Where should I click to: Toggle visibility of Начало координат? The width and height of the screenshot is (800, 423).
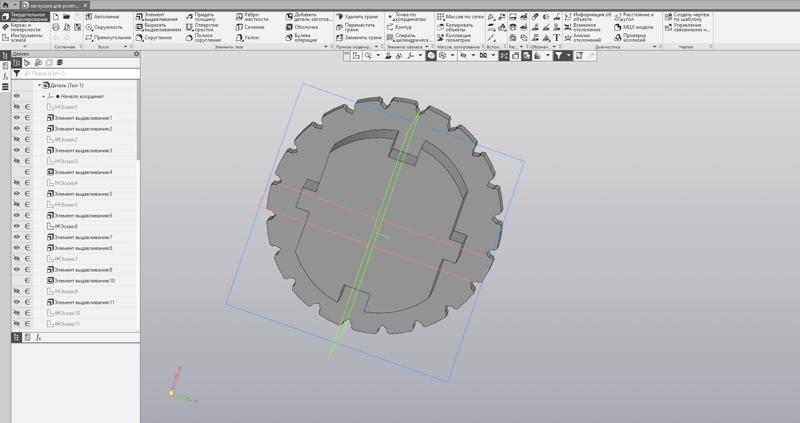pyautogui.click(x=17, y=96)
